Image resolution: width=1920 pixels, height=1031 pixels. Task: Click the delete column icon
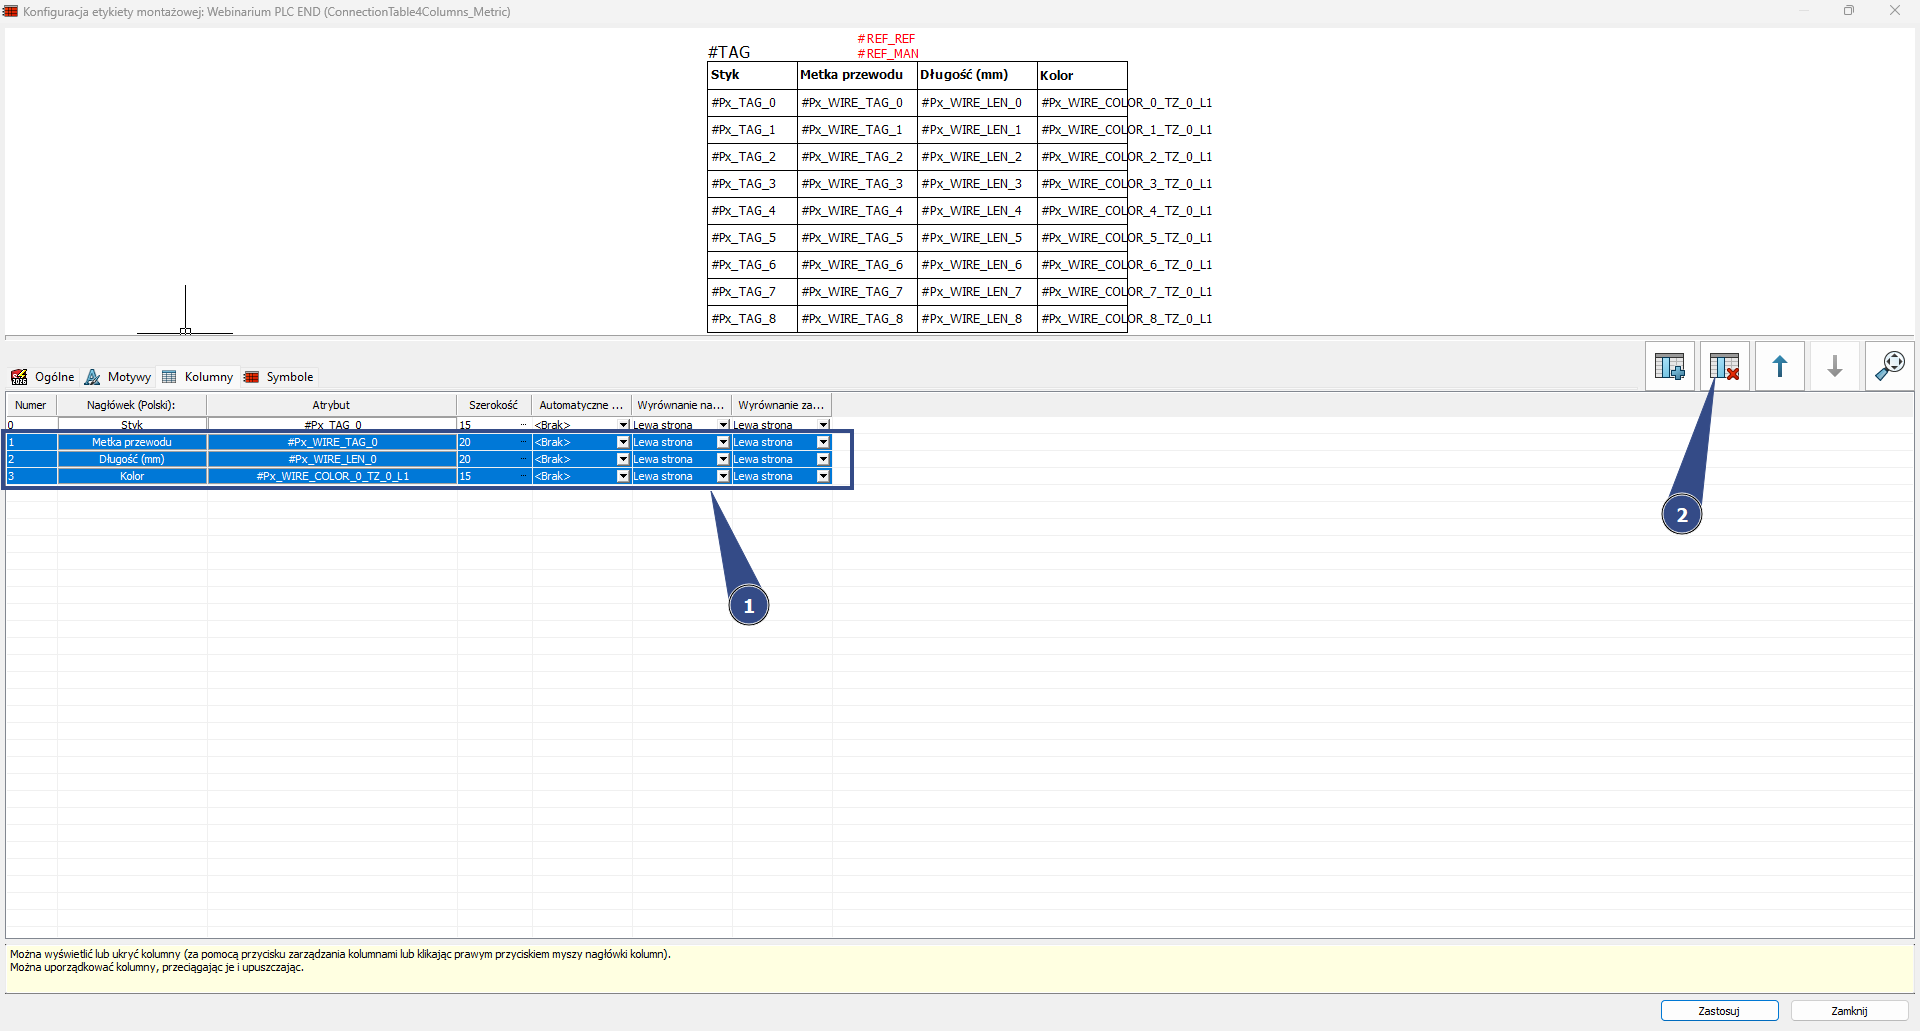[1724, 367]
